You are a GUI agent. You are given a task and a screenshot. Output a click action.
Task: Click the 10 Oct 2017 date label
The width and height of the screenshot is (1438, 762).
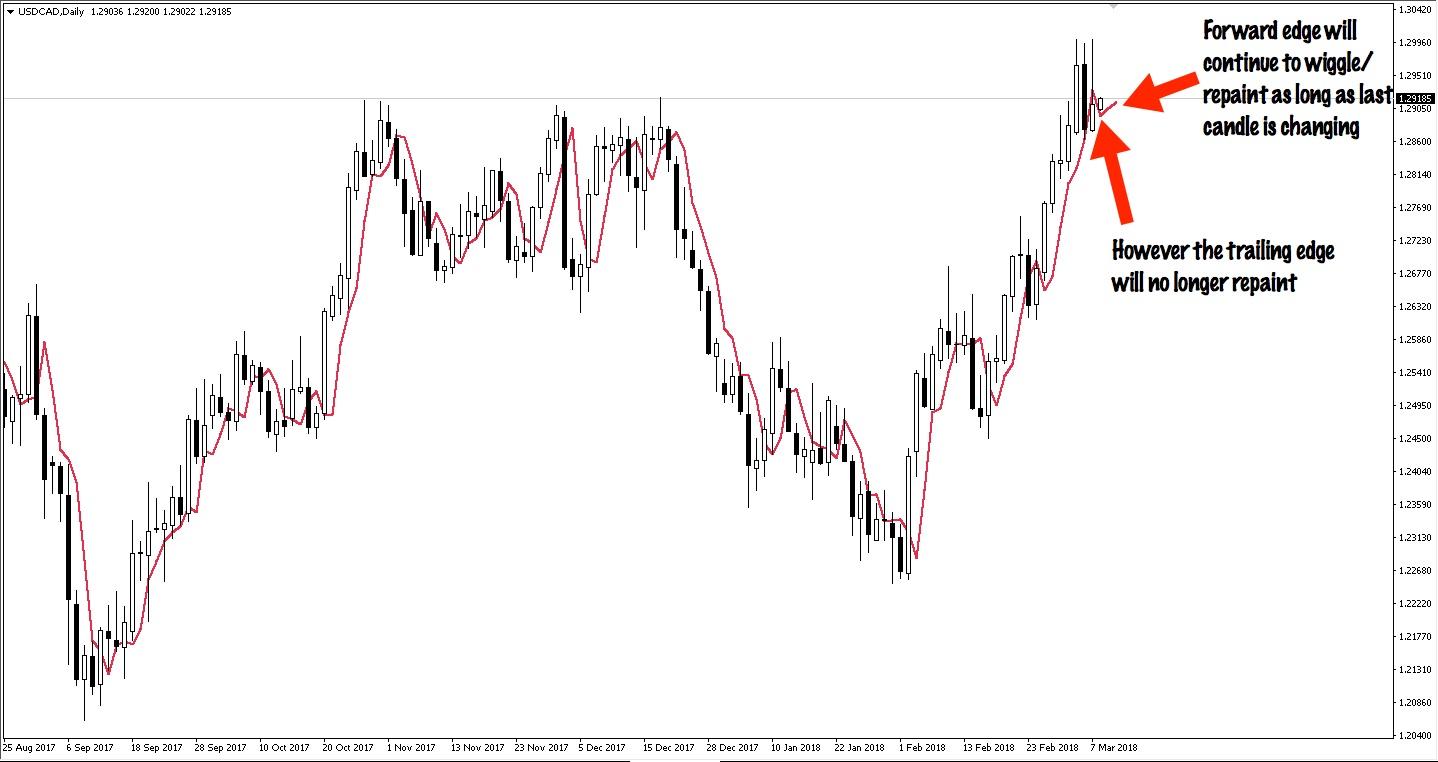pyautogui.click(x=284, y=747)
